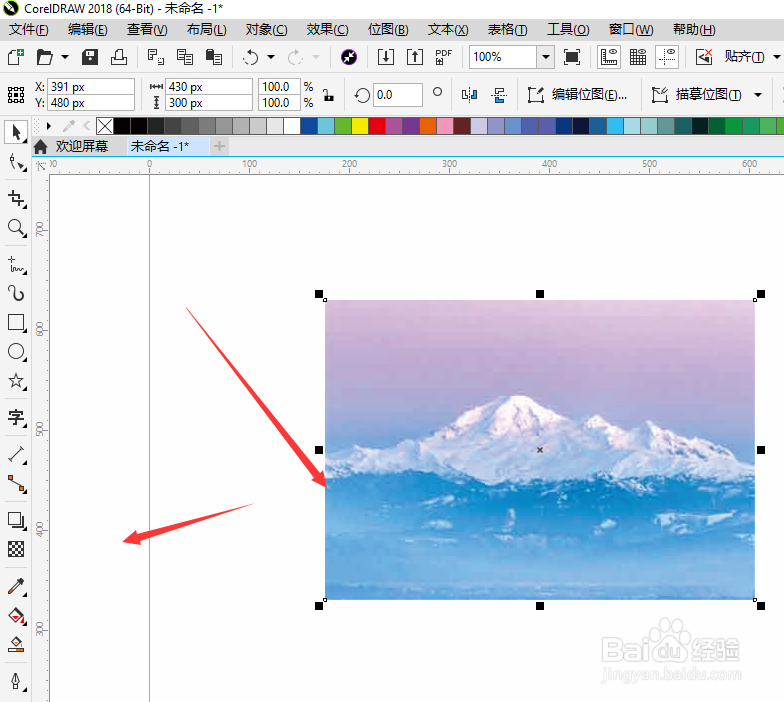
Task: Expand the color palette flyout arrow
Action: [48, 126]
